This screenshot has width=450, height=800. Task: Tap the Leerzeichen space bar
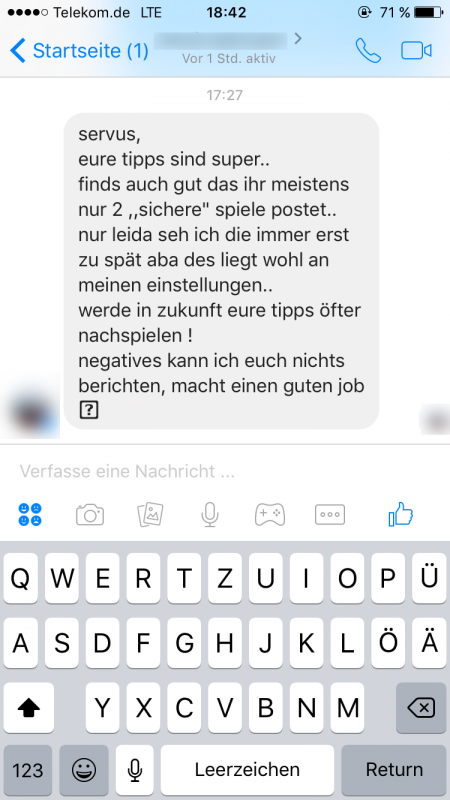tap(247, 769)
